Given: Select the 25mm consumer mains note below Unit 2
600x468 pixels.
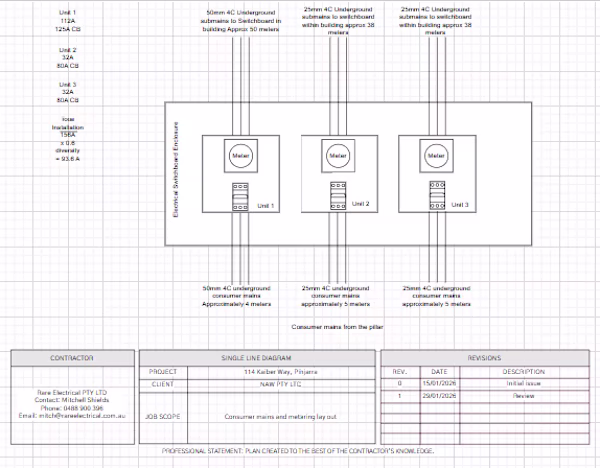Looking at the screenshot, I should [x=336, y=296].
